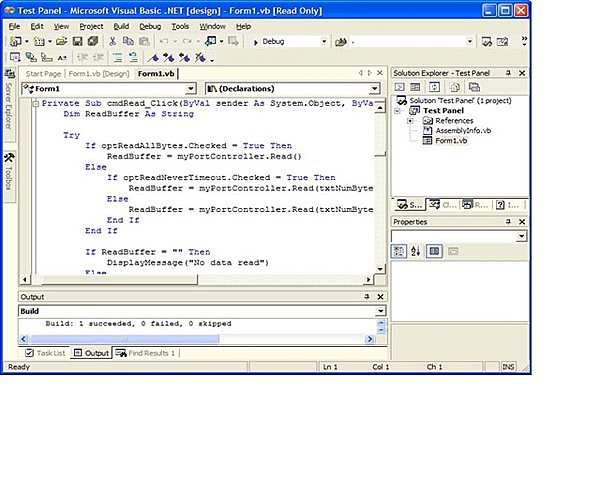Pin the Output panel (auto hide)

click(367, 297)
